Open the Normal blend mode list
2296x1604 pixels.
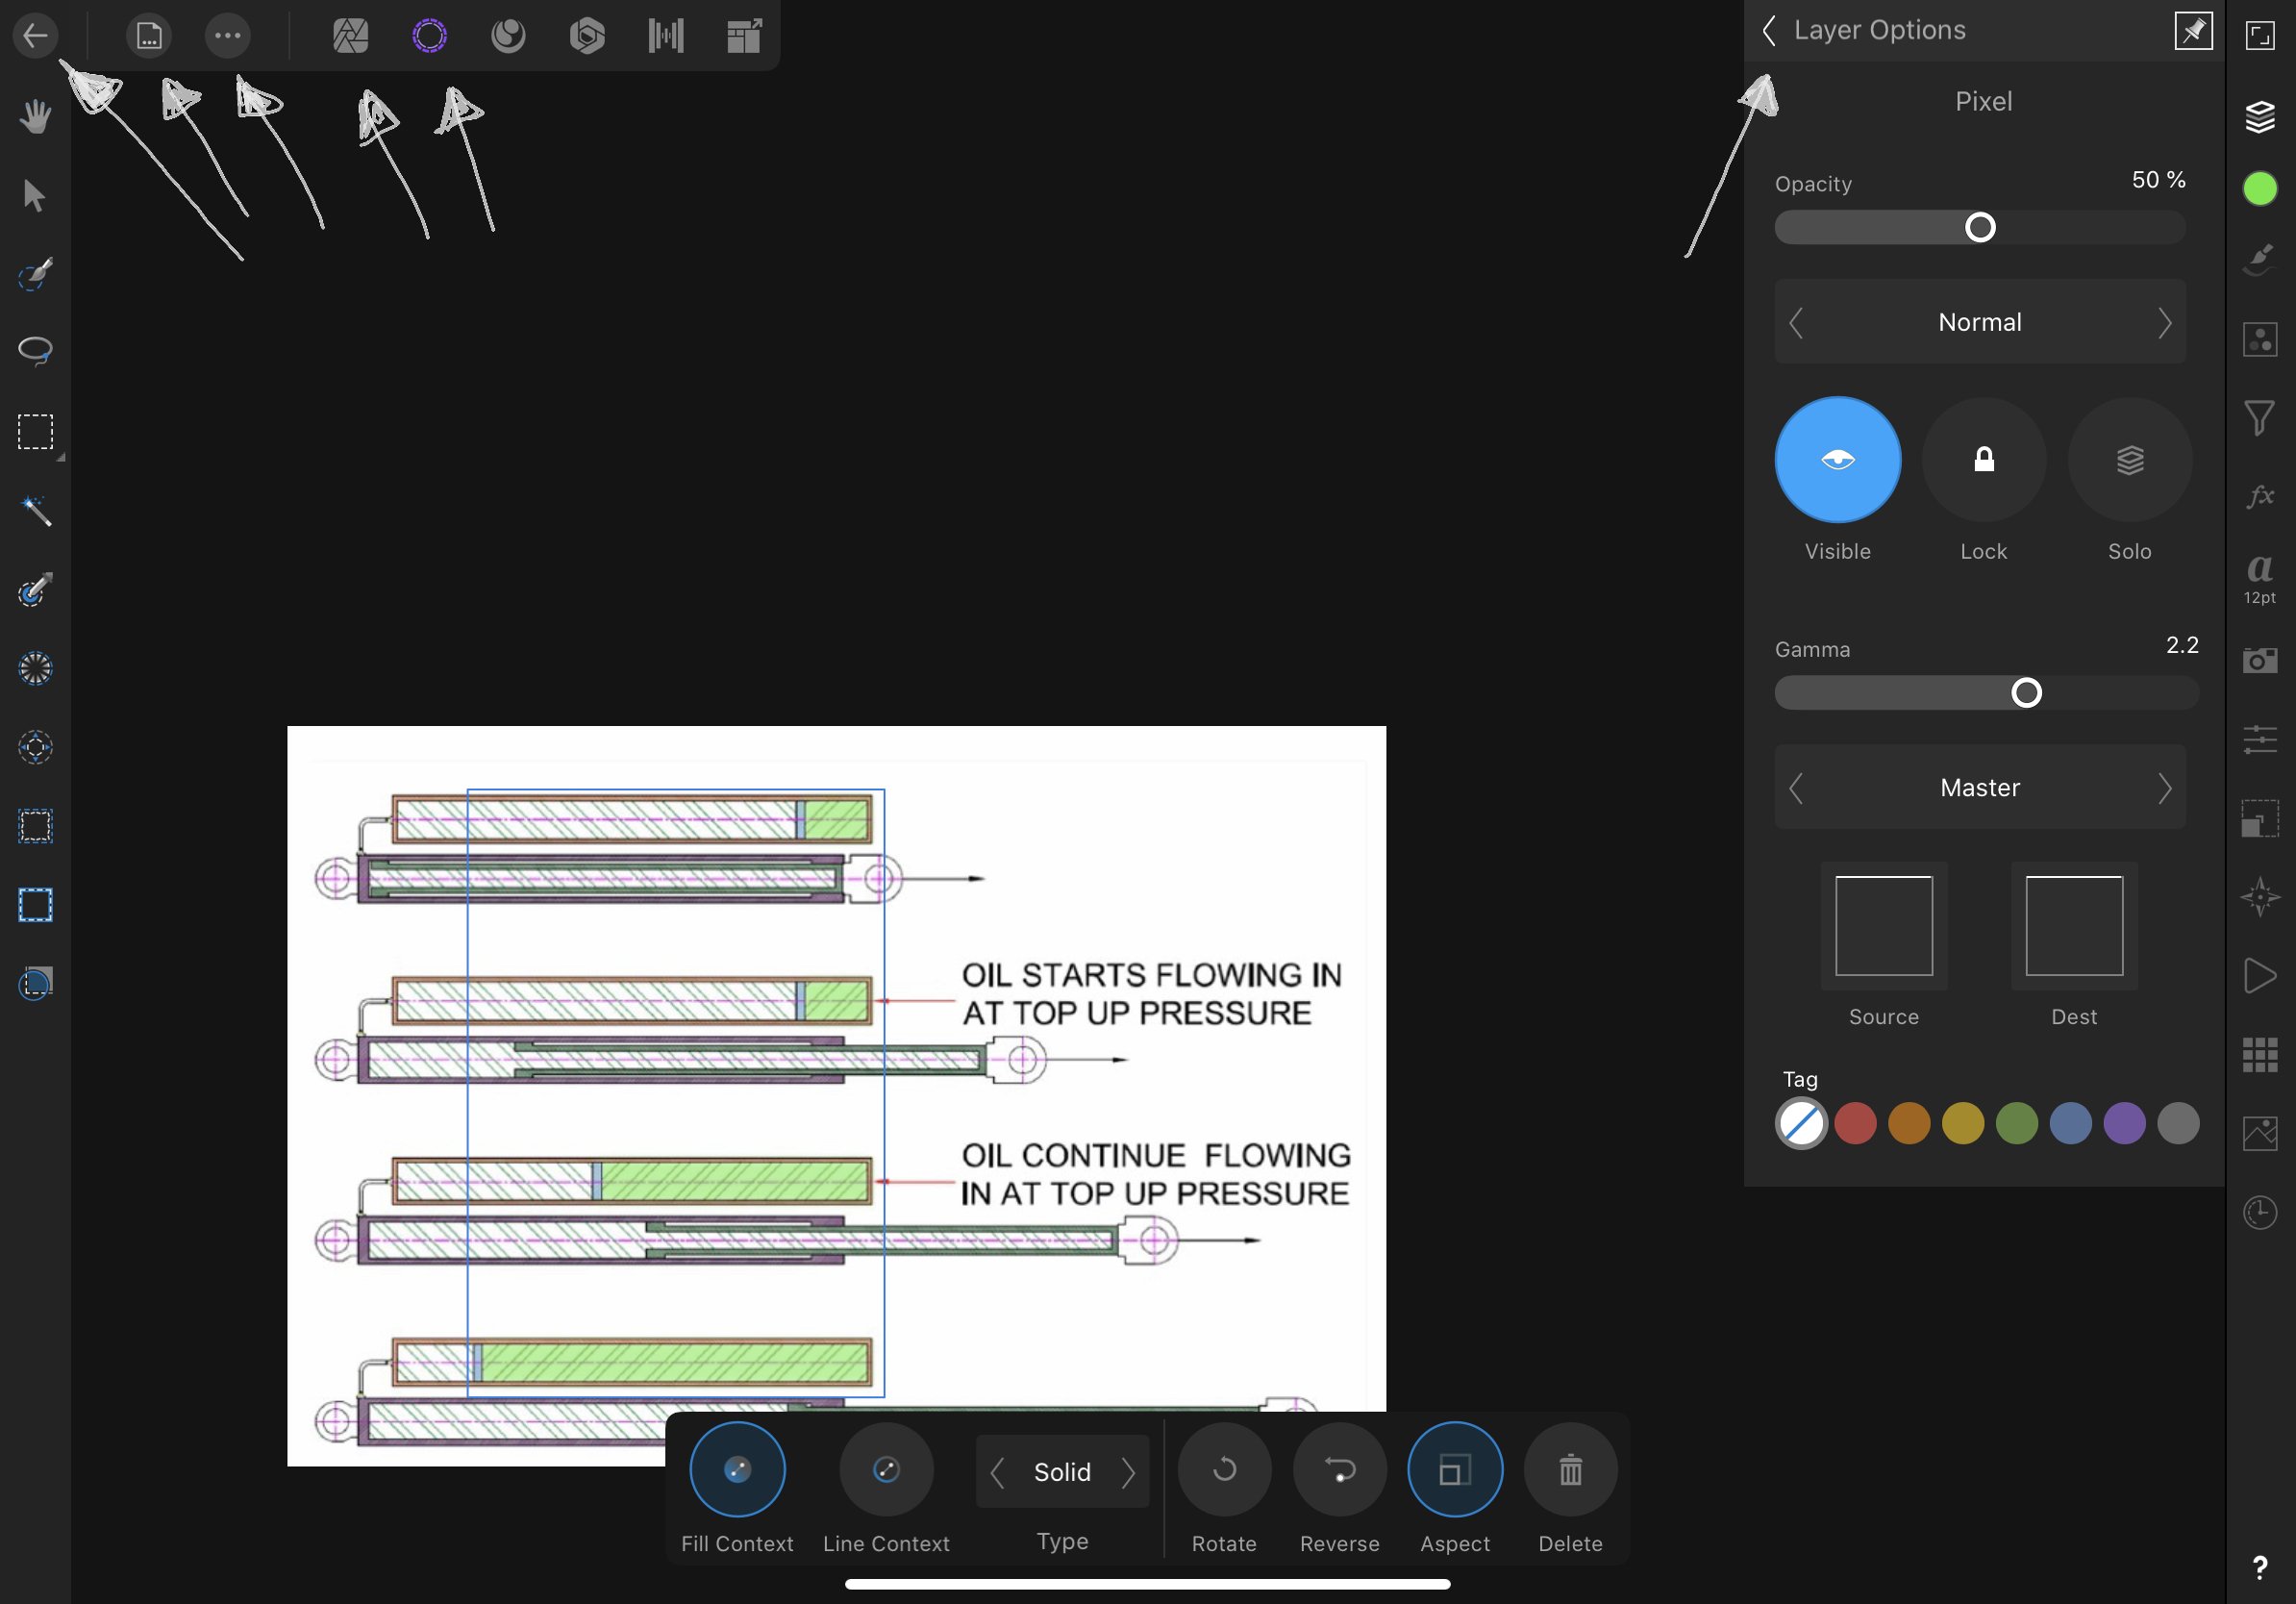pyautogui.click(x=1979, y=322)
